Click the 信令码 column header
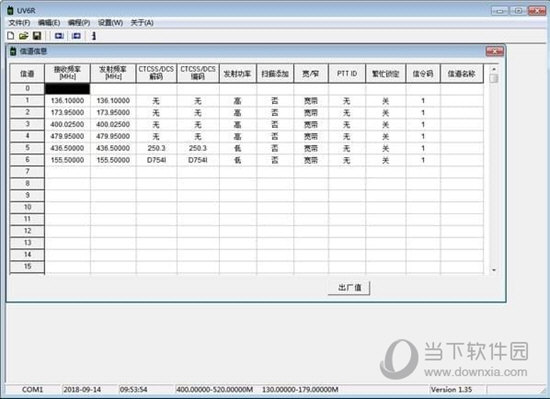Screen dimensions: 550x399 click(x=423, y=74)
